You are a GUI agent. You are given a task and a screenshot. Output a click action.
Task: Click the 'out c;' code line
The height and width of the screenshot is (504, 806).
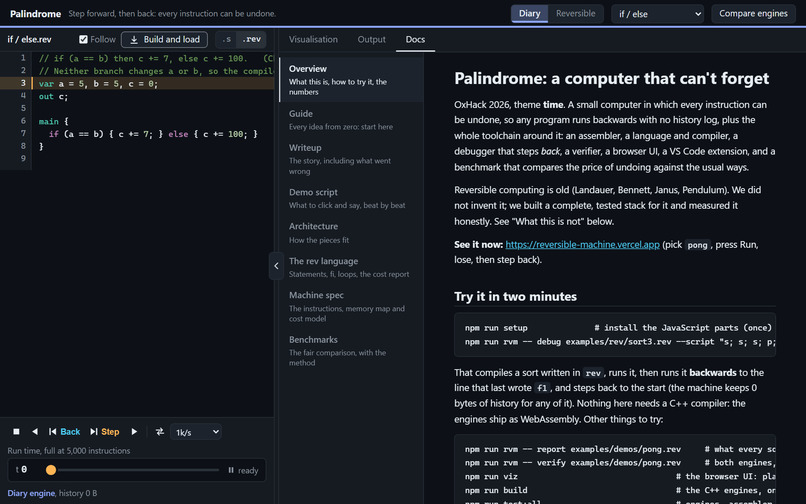point(53,96)
